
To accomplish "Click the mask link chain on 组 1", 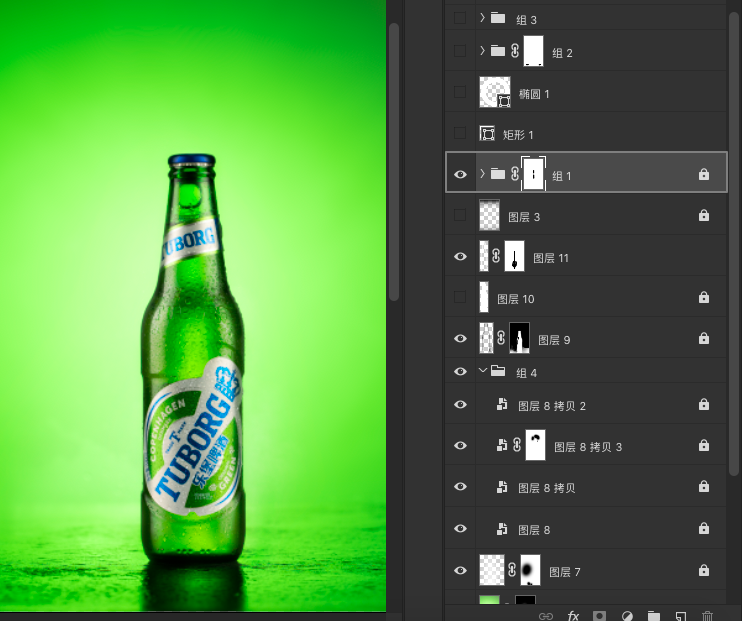I will pos(515,174).
